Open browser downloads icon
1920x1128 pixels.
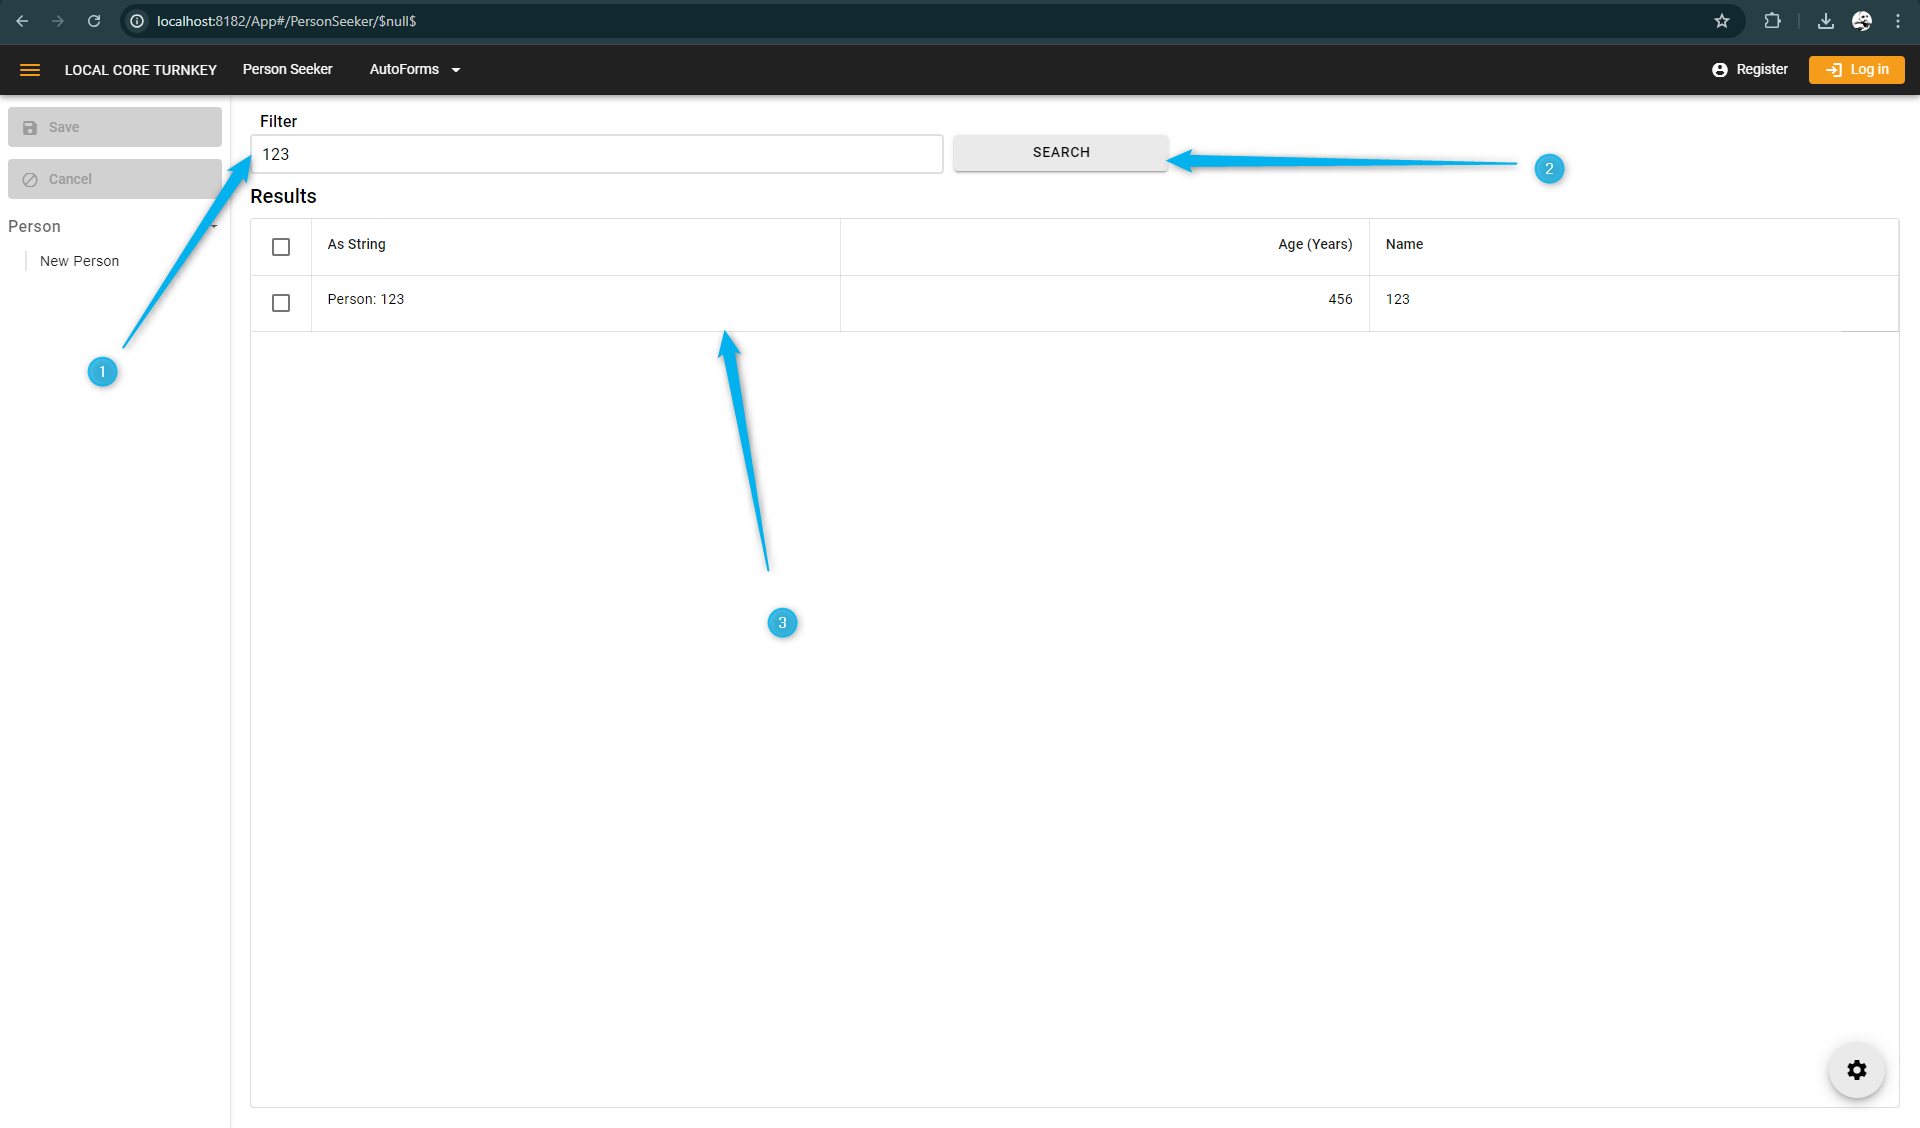pos(1826,21)
